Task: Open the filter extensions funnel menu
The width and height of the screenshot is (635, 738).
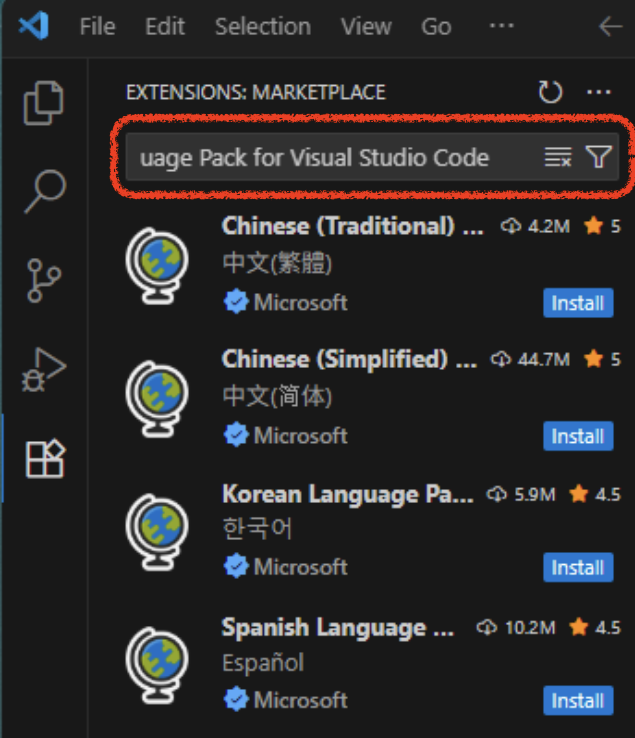Action: (x=598, y=157)
